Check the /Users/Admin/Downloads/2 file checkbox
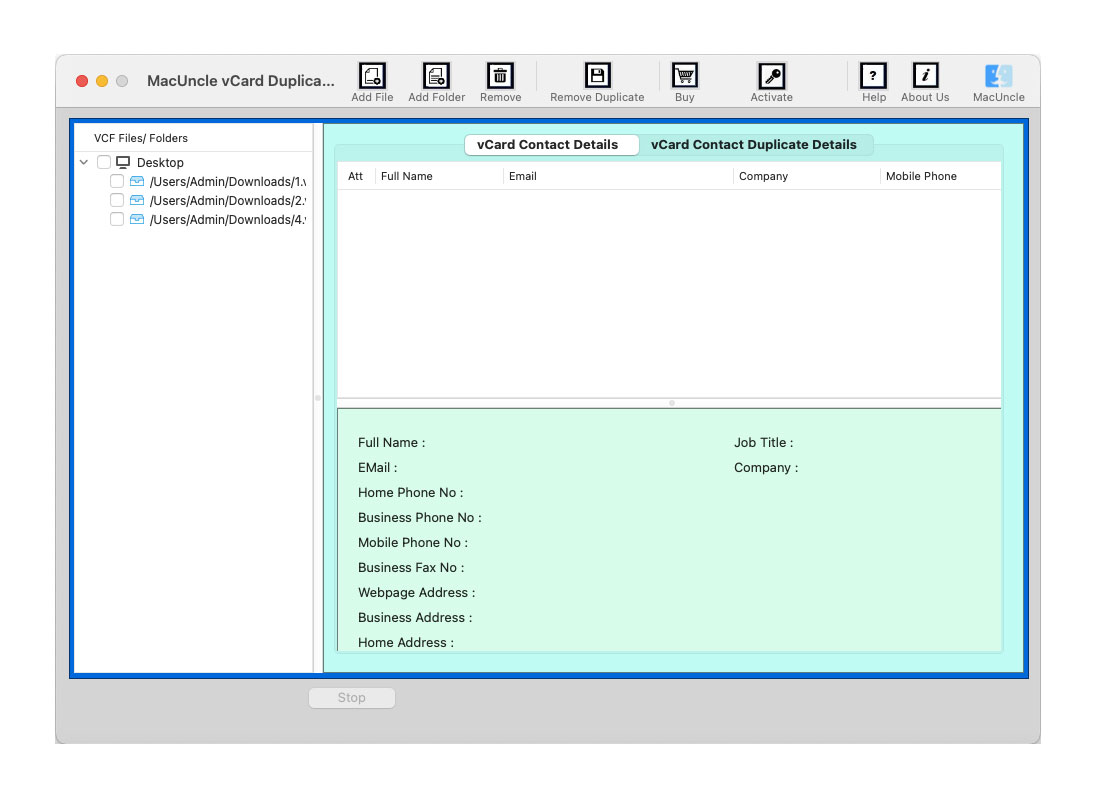 (117, 200)
